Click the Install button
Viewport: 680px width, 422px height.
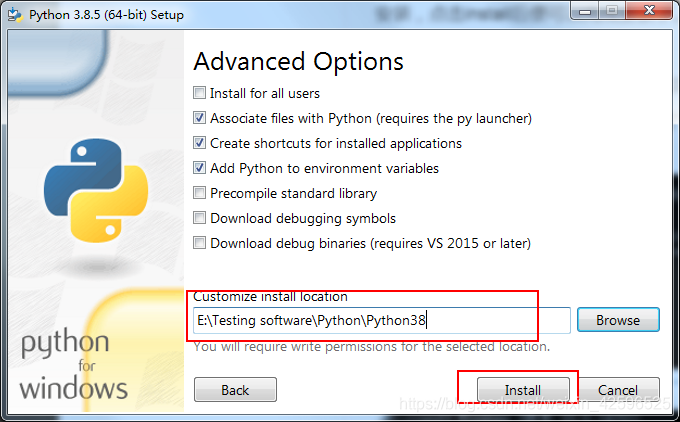[x=523, y=389]
